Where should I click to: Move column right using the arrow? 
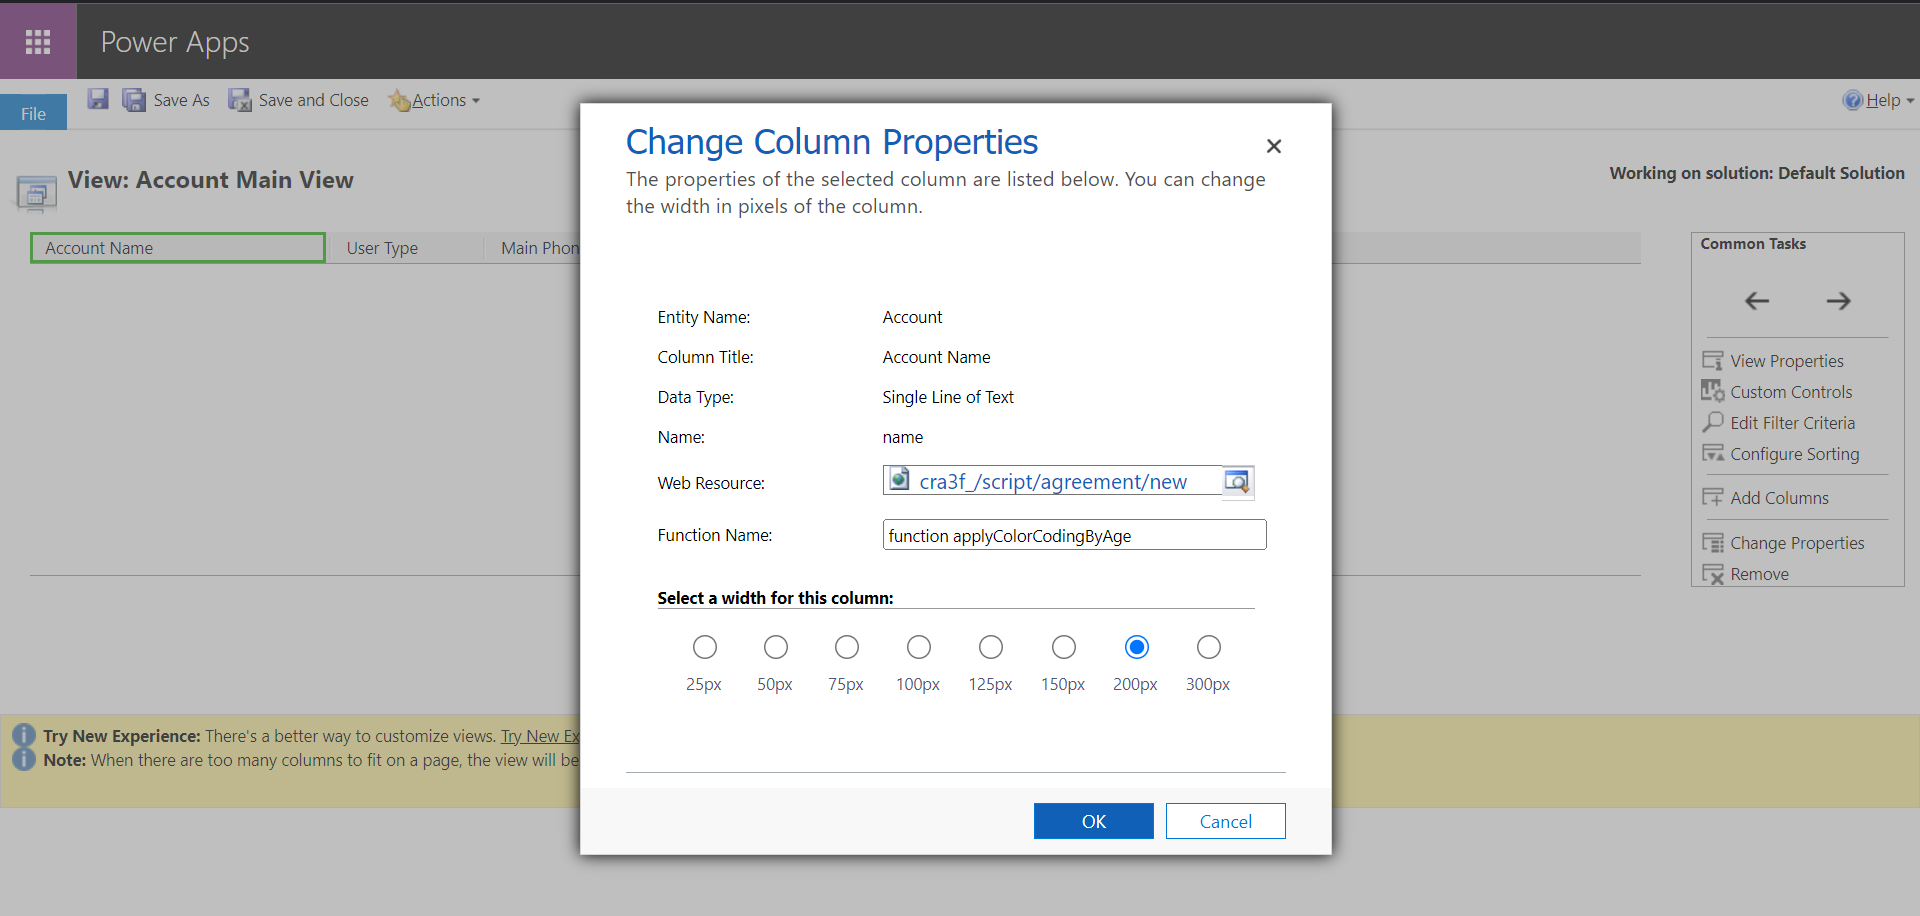pos(1840,300)
